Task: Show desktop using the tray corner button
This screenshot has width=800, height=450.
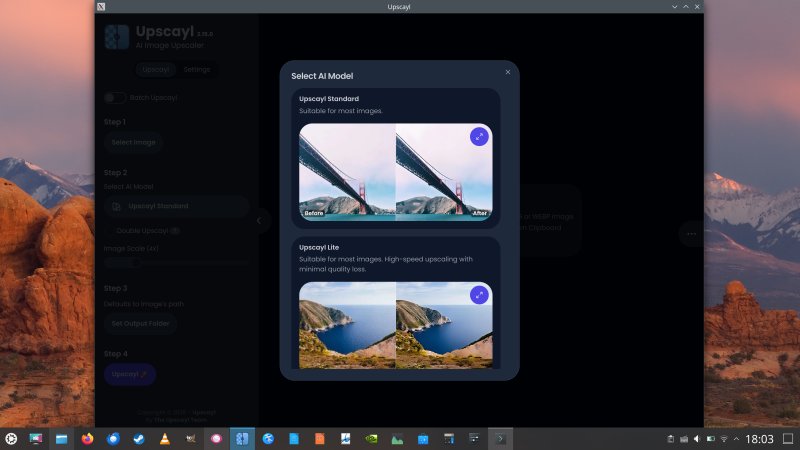Action: point(788,439)
